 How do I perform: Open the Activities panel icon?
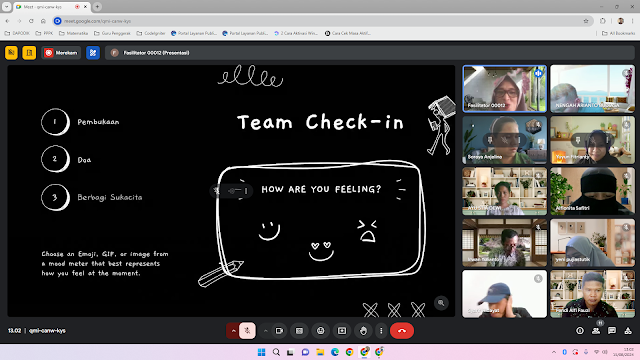628,331
